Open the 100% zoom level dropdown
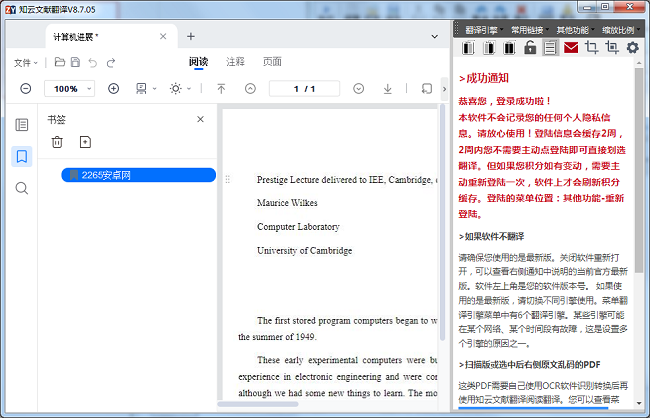Image resolution: width=650 pixels, height=418 pixels. [x=68, y=89]
